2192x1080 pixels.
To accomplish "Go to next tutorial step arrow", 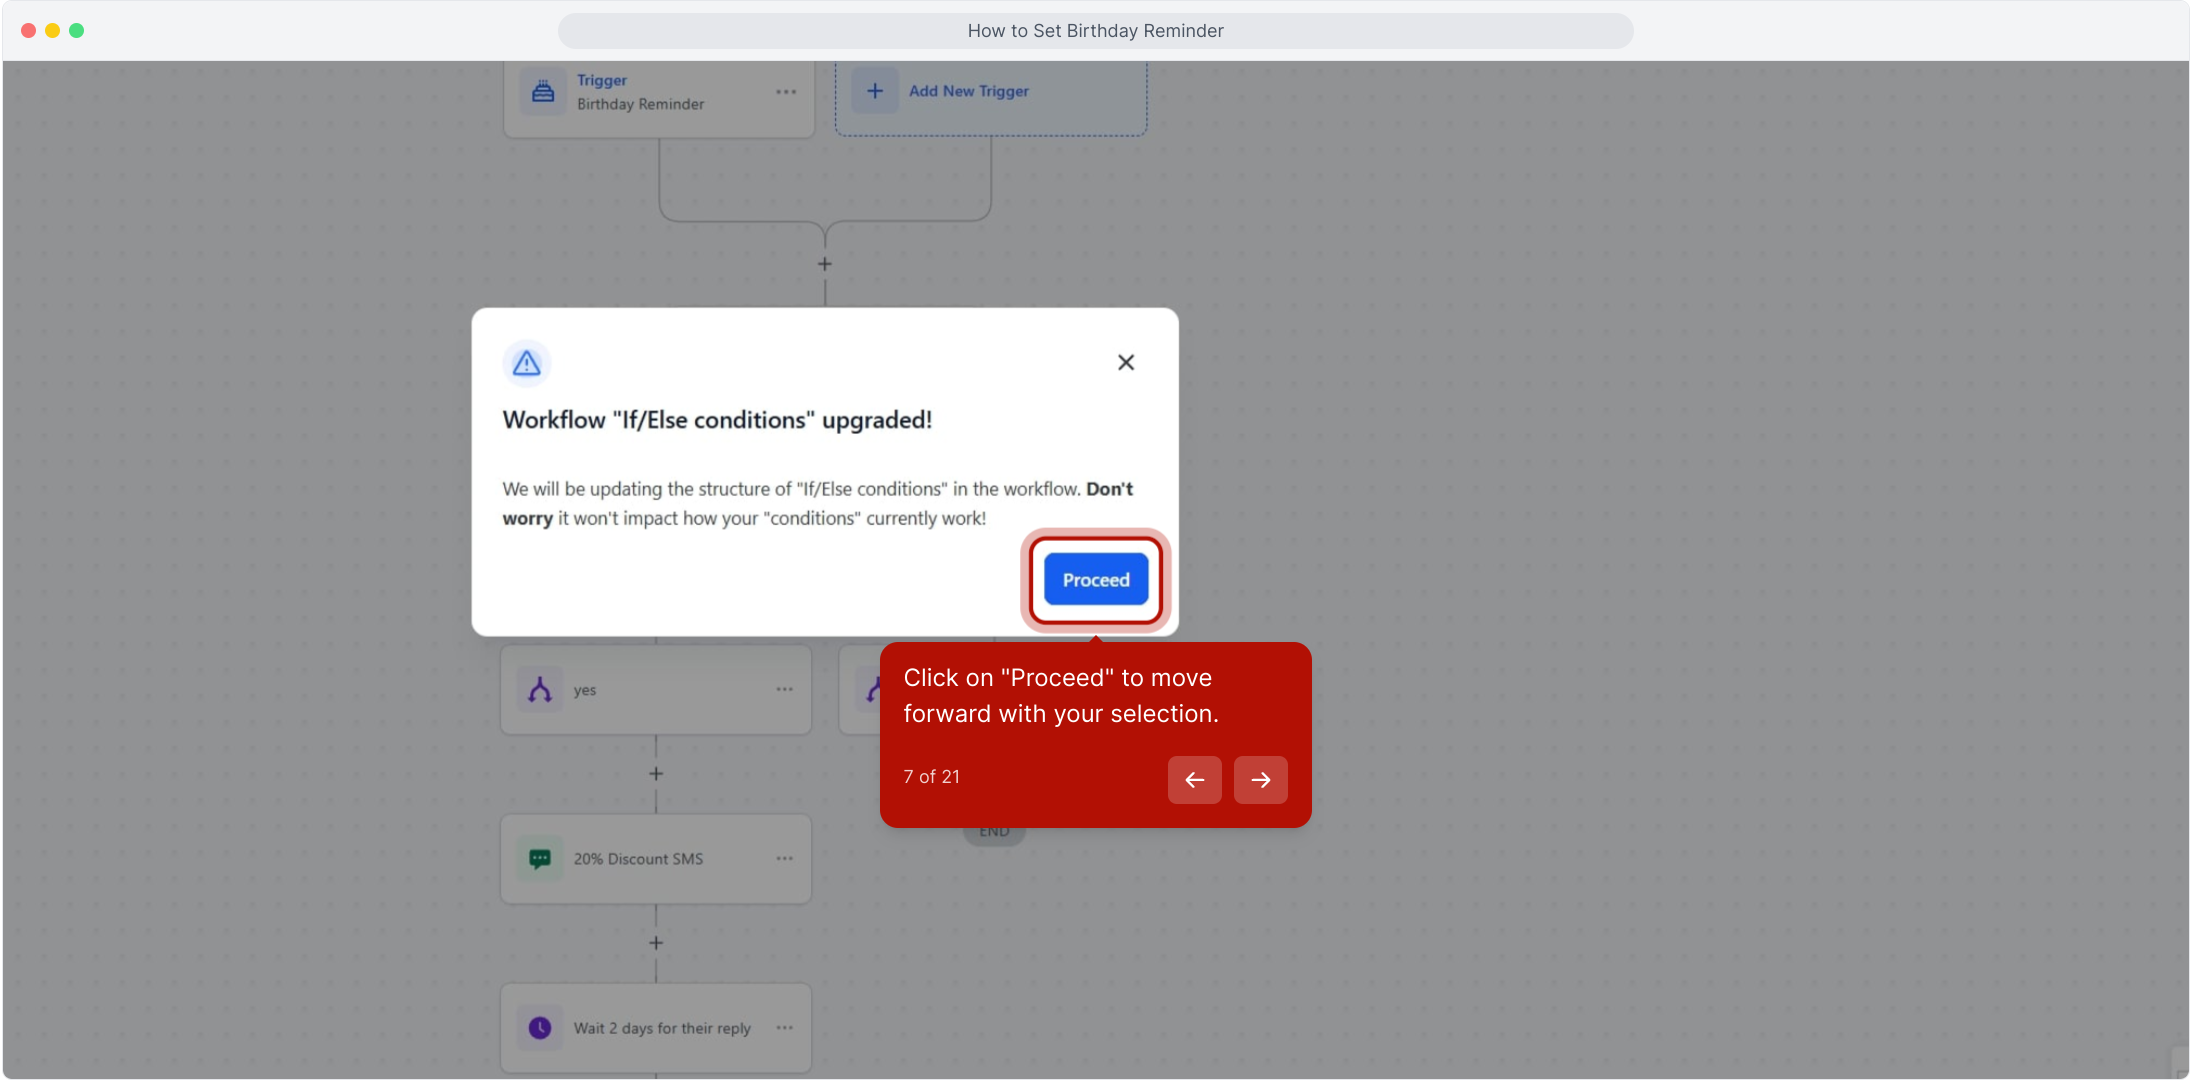I will 1260,780.
